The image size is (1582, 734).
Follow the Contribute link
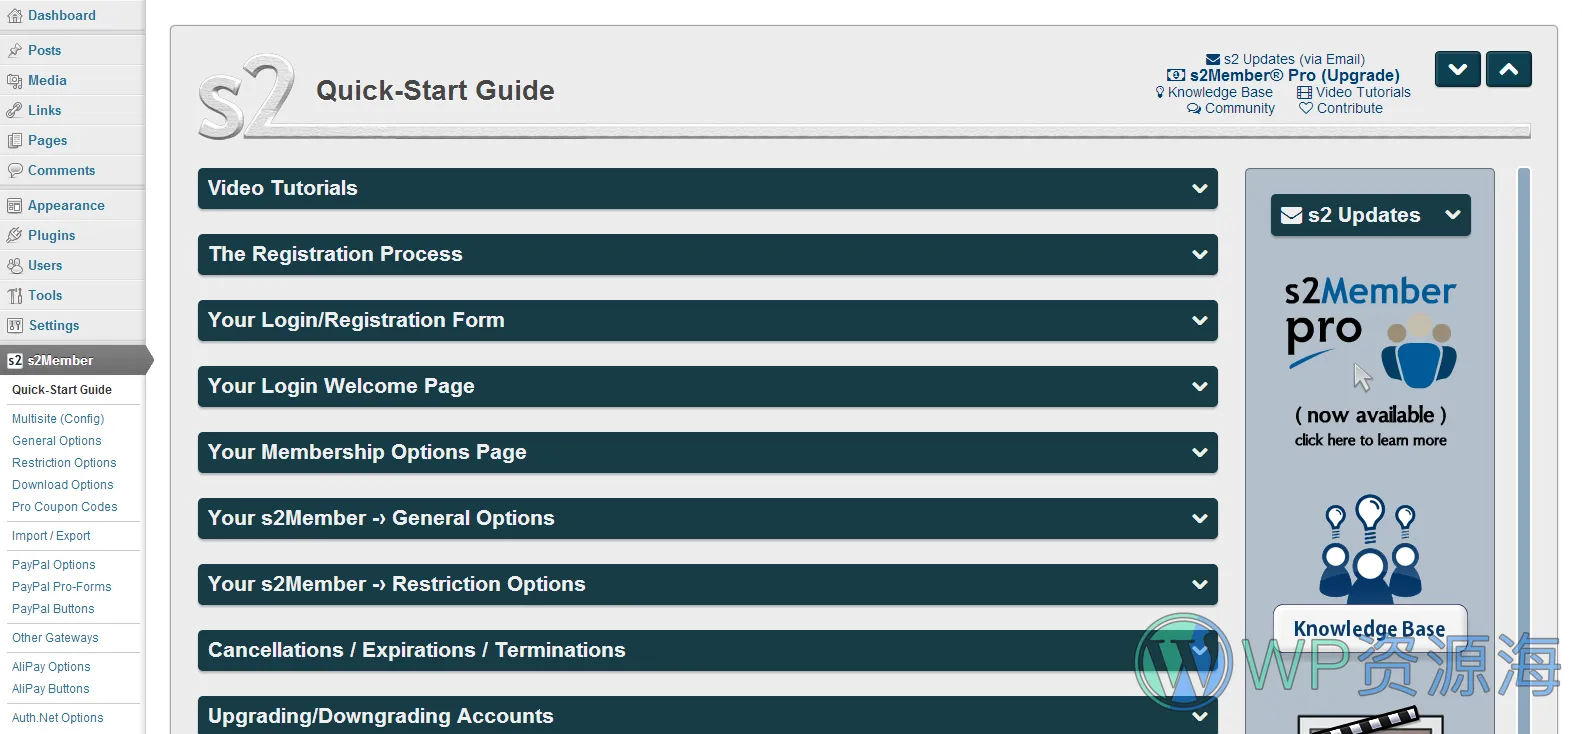click(x=1350, y=108)
